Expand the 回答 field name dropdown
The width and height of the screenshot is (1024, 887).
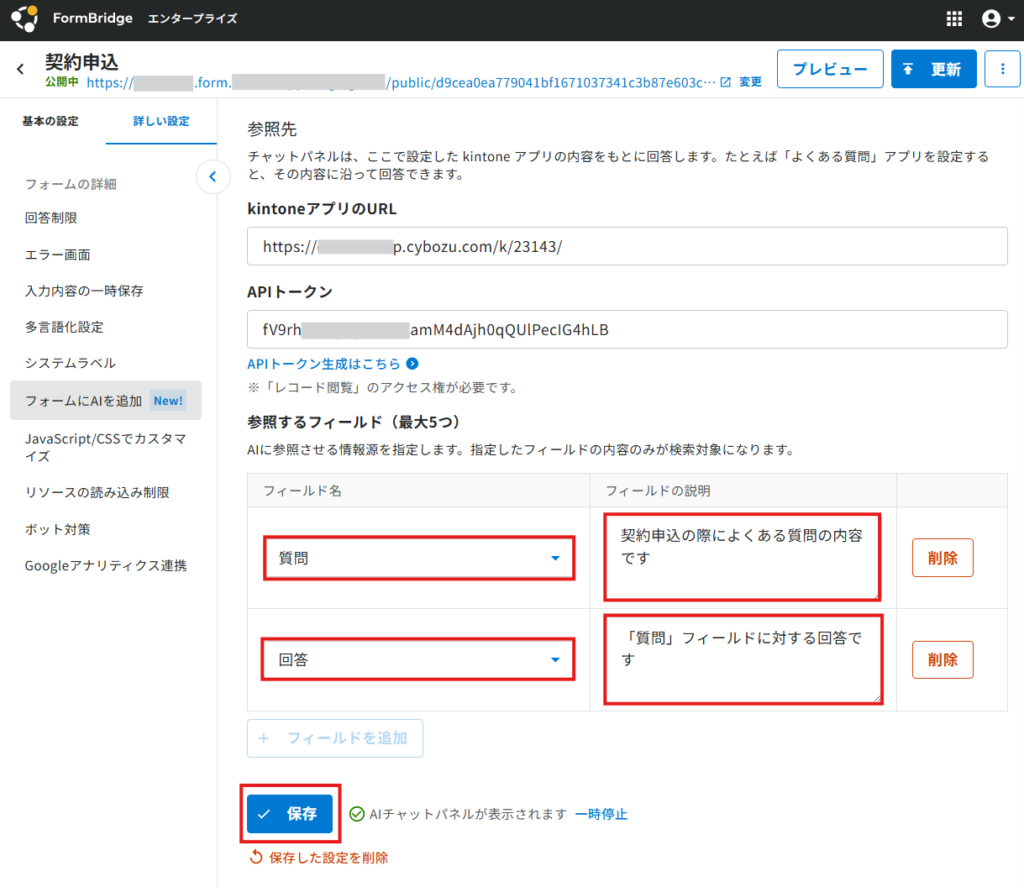(x=555, y=660)
